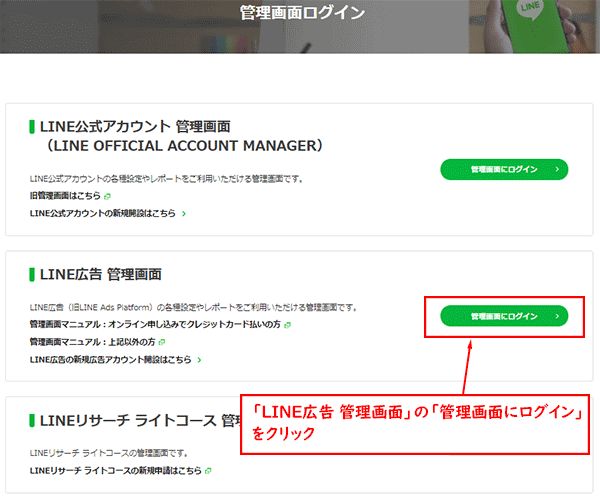Open LINE広告の新規広告アカウント開設はこちら link
600x500 pixels.
pyautogui.click(x=111, y=359)
